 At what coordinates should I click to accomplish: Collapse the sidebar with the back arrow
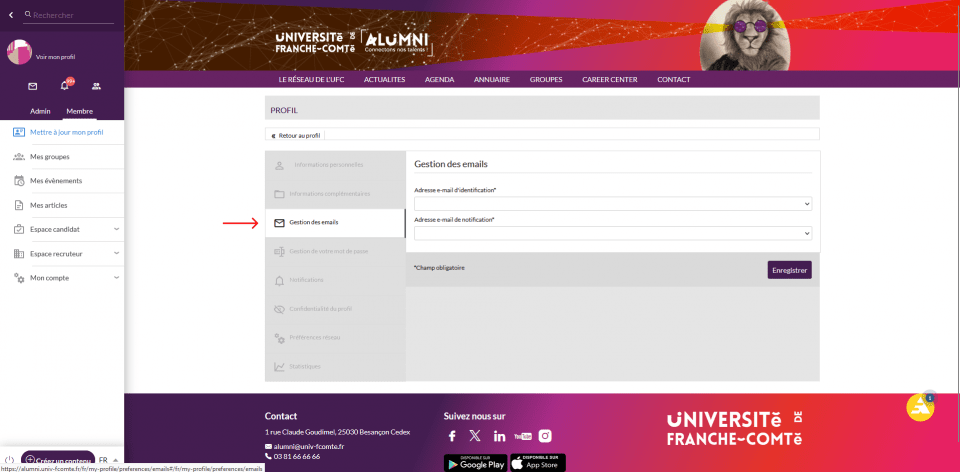[x=10, y=15]
